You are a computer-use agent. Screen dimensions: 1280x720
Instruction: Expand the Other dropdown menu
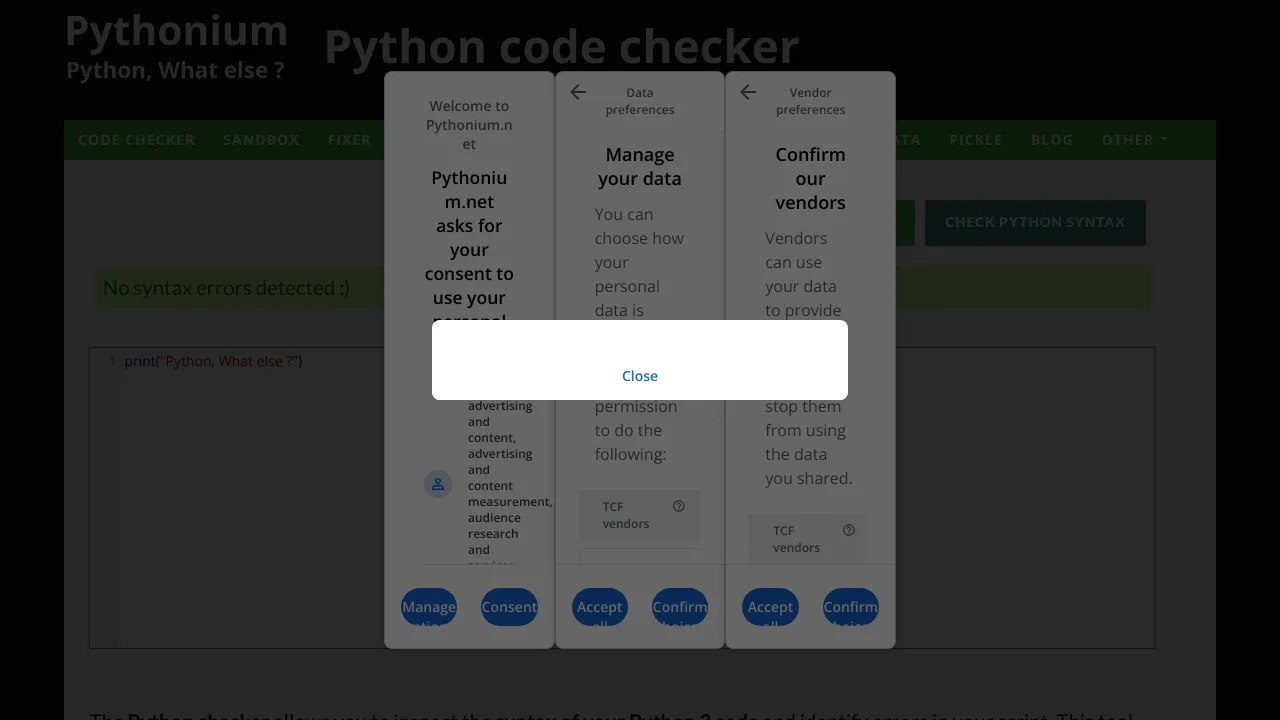click(1135, 140)
